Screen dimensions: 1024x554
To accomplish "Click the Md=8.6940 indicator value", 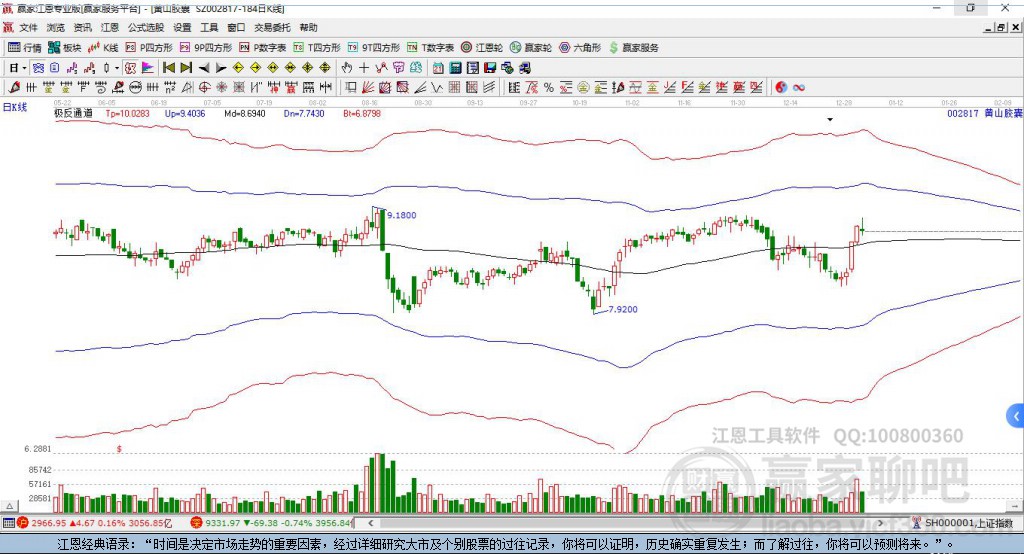I will 245,113.
